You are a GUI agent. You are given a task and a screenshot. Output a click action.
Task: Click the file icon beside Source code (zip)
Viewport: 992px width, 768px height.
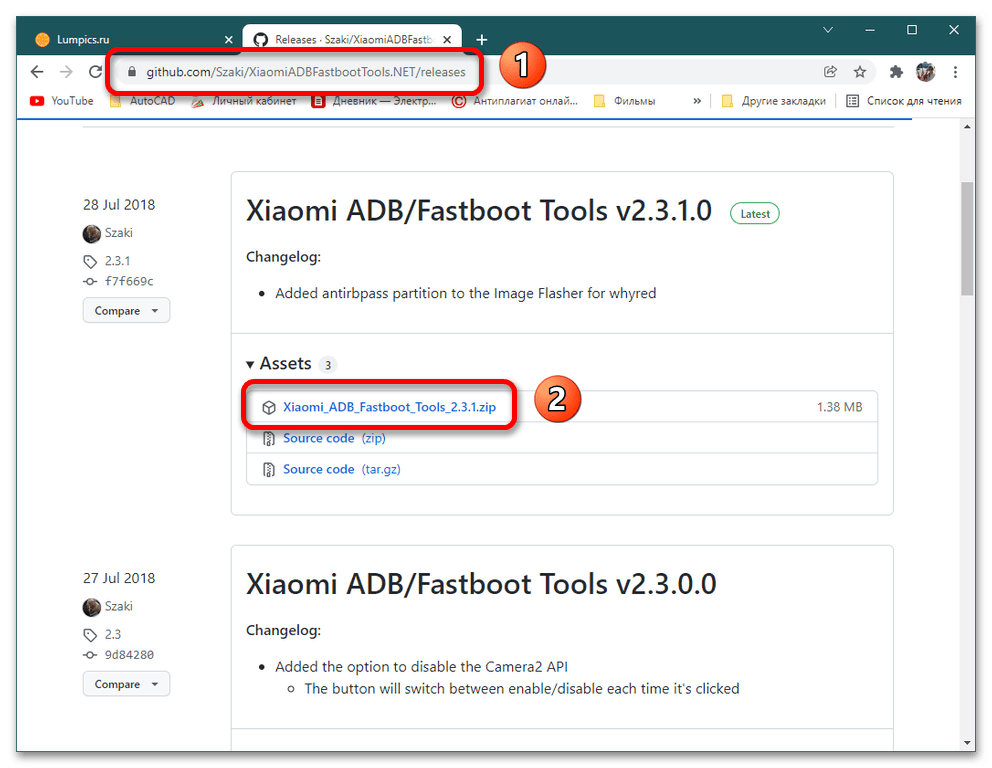tap(269, 438)
